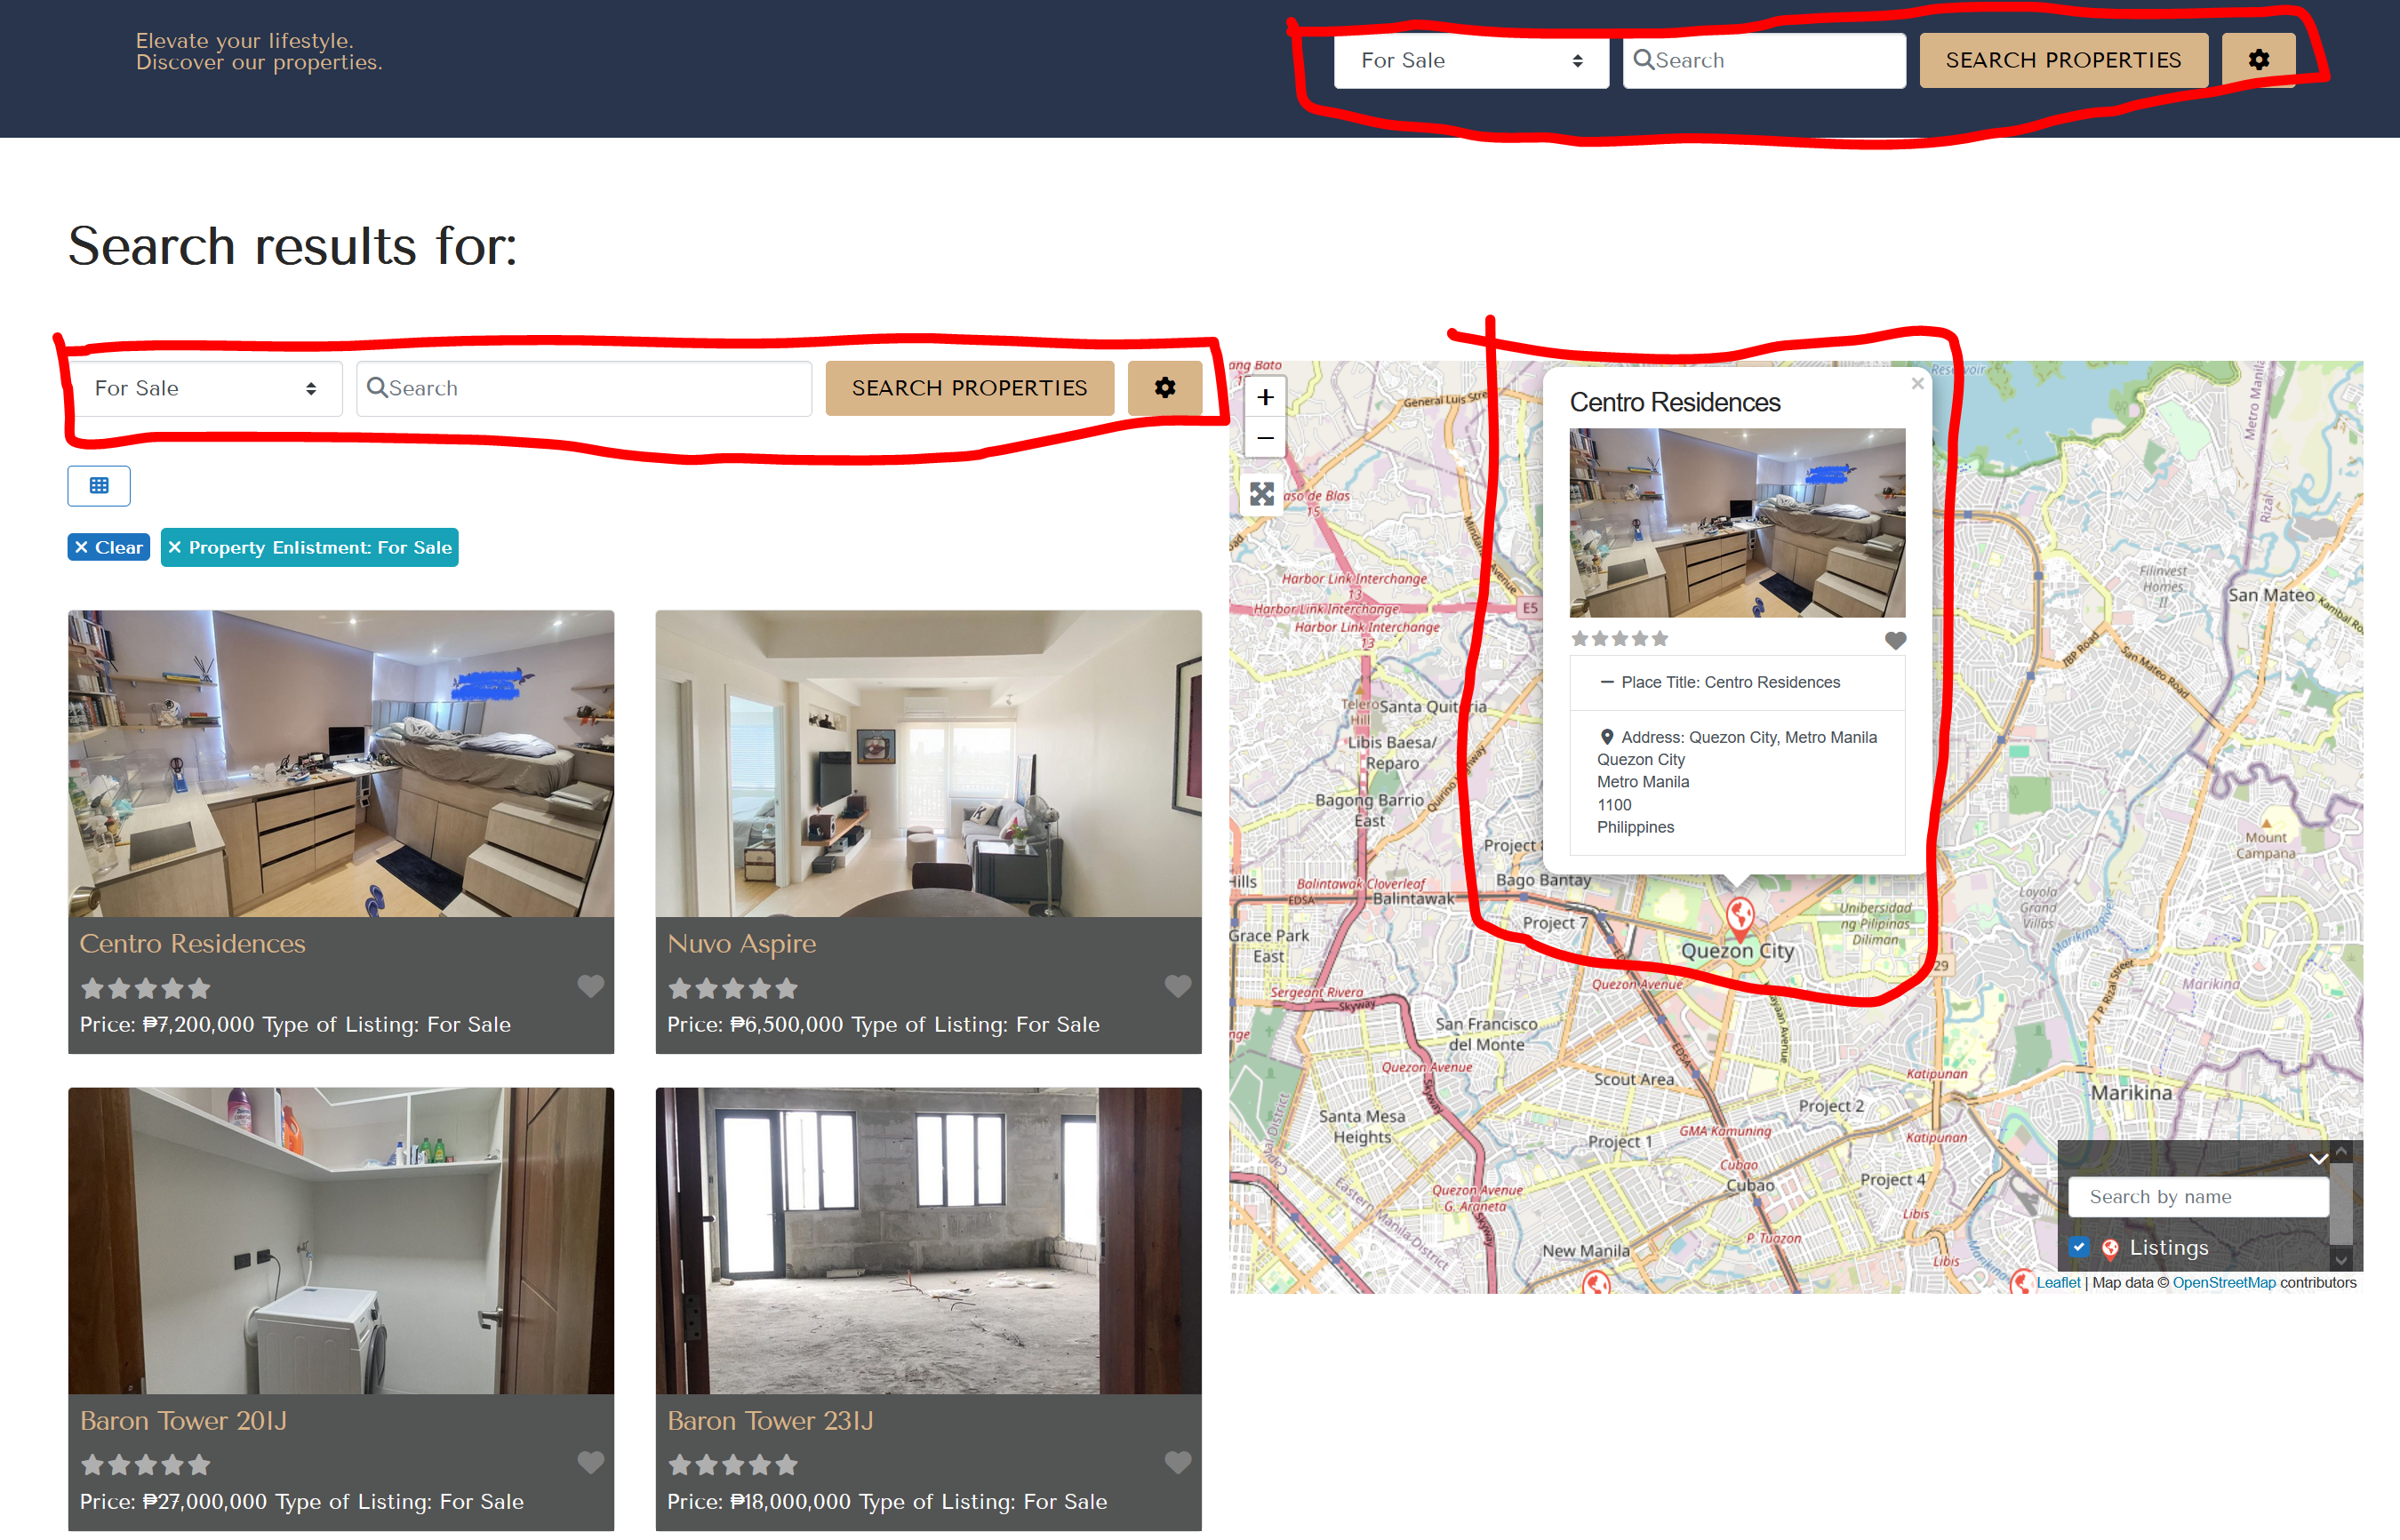Click the results Search Properties button
2400x1540 pixels.
[x=969, y=388]
